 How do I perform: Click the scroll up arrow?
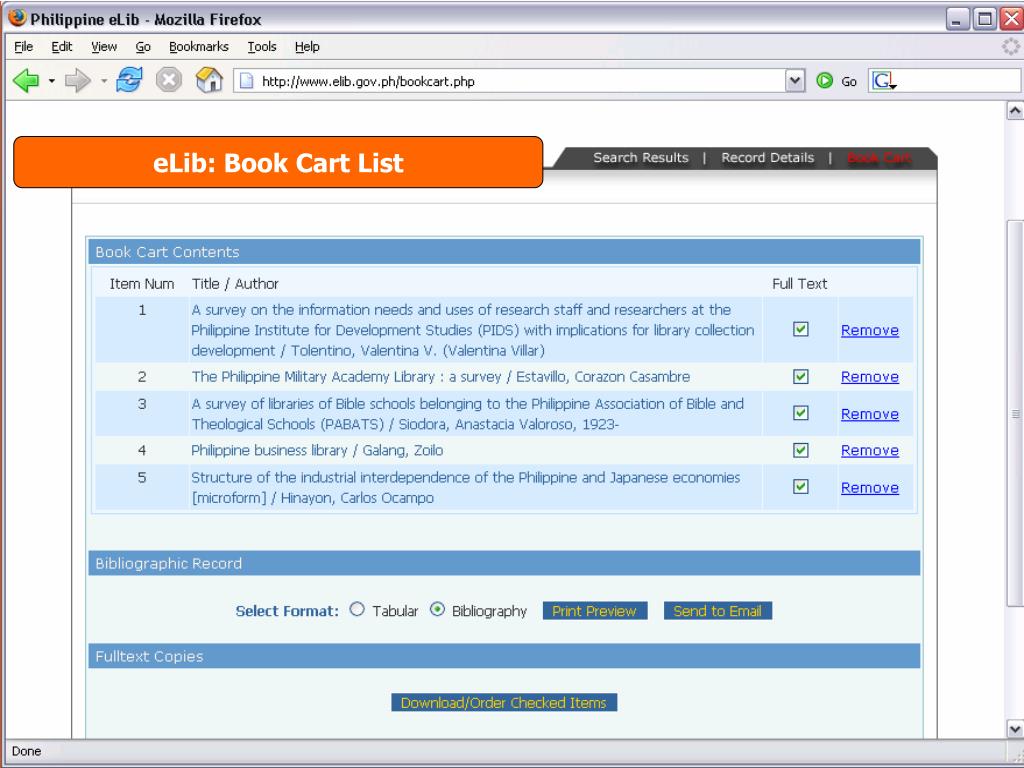tap(1015, 110)
